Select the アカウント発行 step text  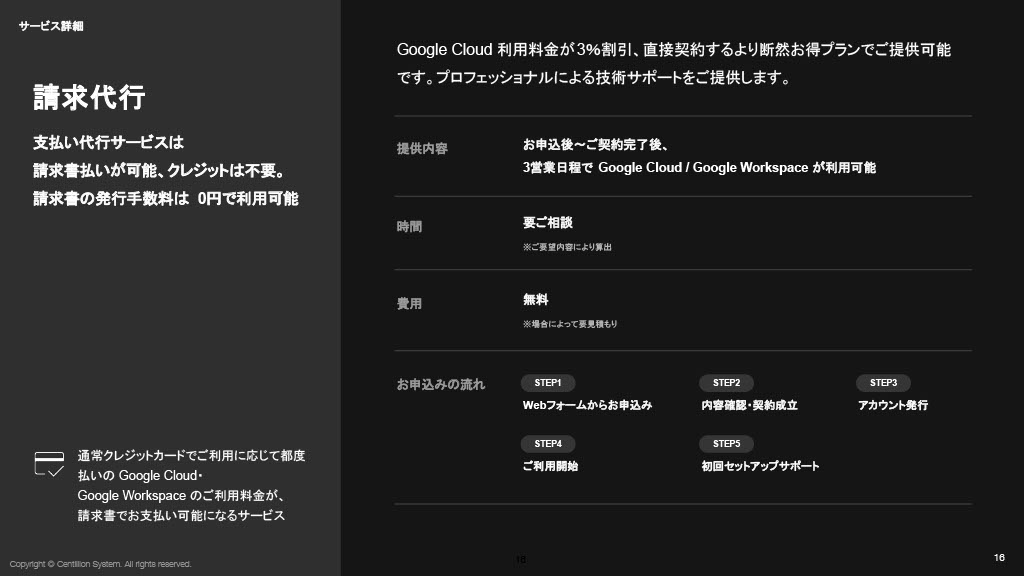pyautogui.click(x=893, y=406)
